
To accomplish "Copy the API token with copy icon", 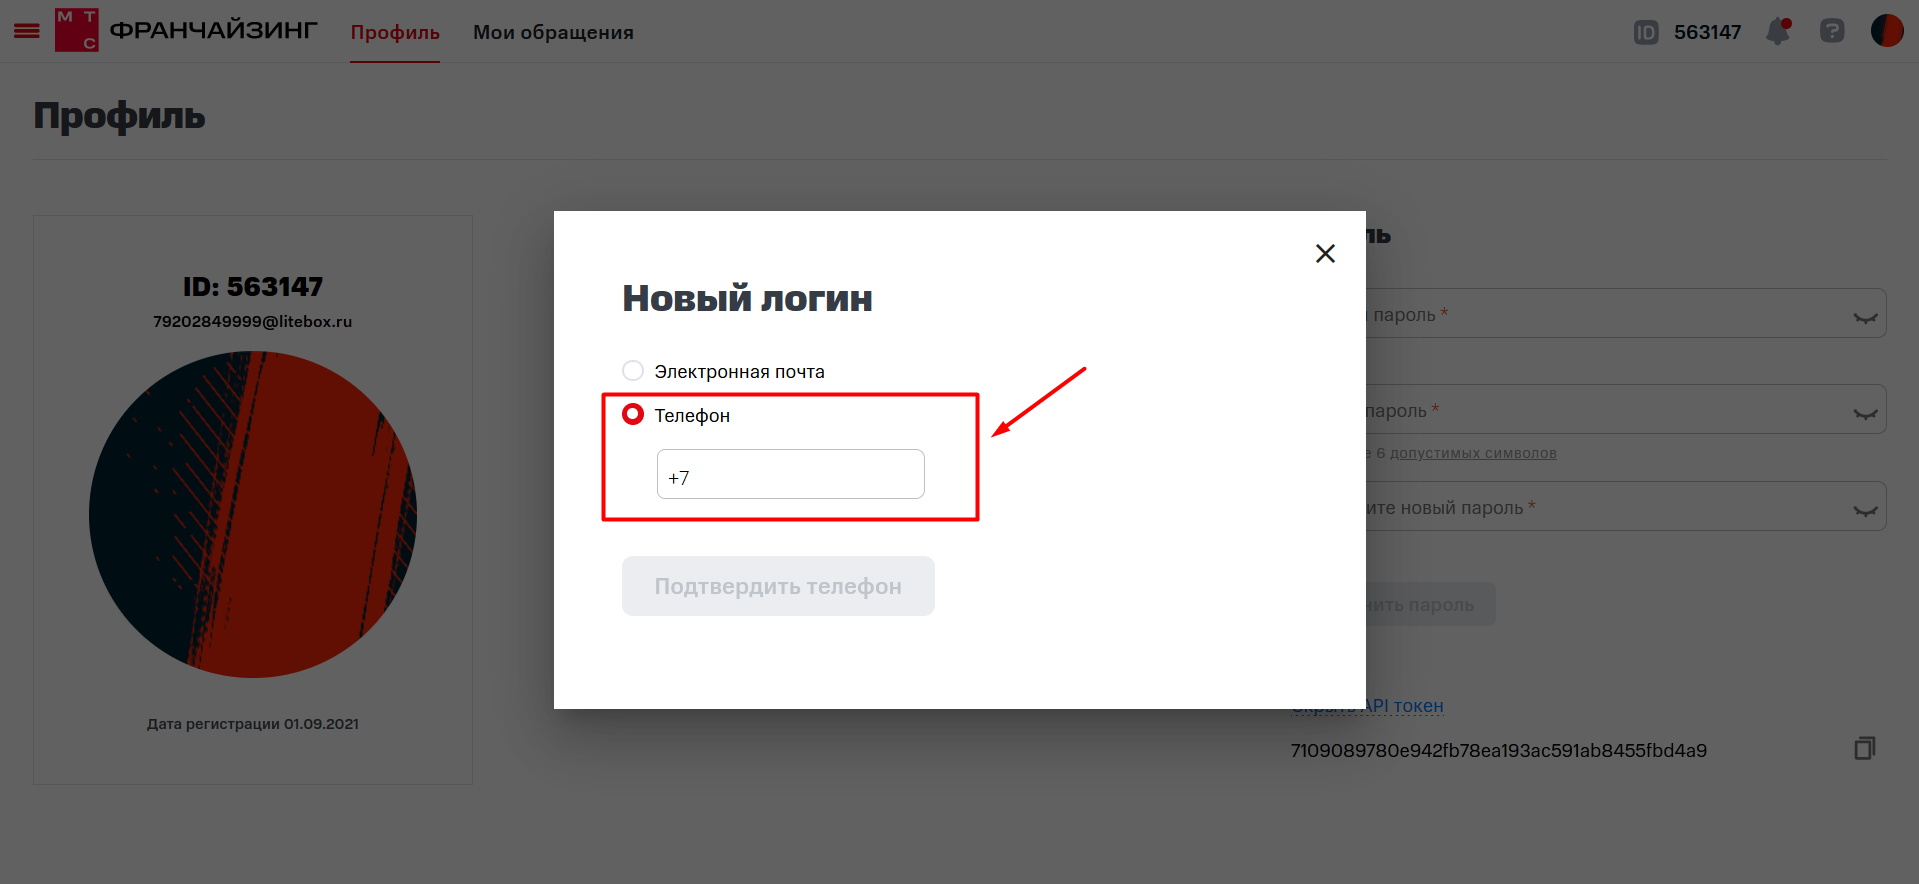I will coord(1864,748).
